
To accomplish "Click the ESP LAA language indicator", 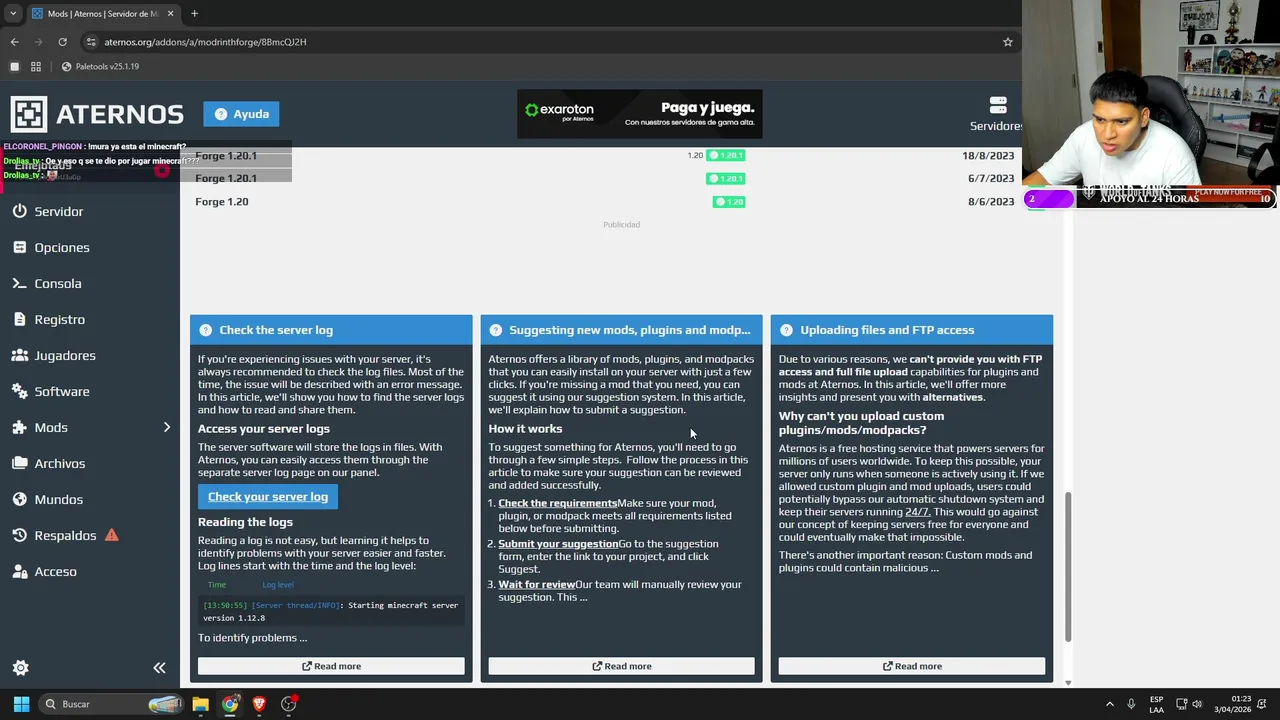I will click(x=1156, y=704).
